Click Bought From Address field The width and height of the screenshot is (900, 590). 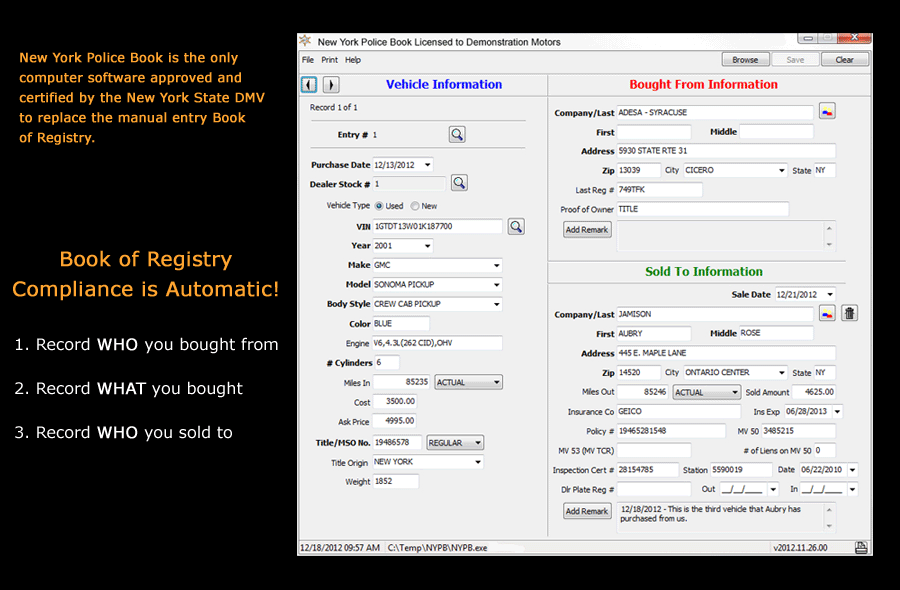point(726,151)
